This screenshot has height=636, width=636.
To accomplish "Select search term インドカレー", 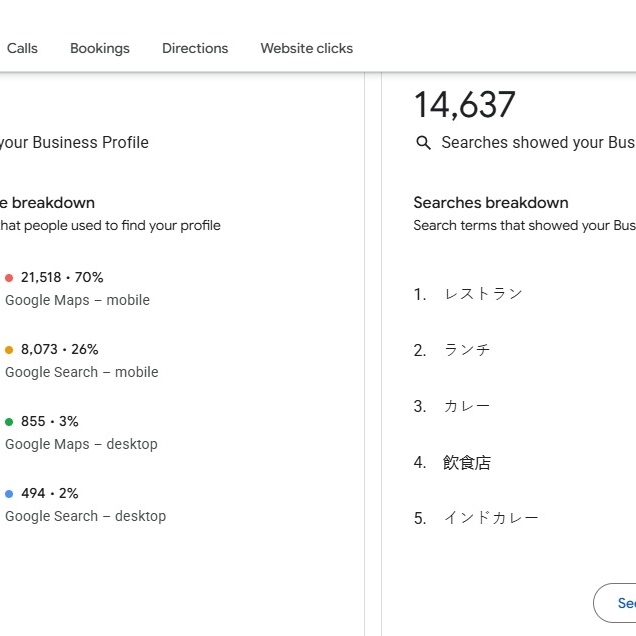I will pos(491,518).
